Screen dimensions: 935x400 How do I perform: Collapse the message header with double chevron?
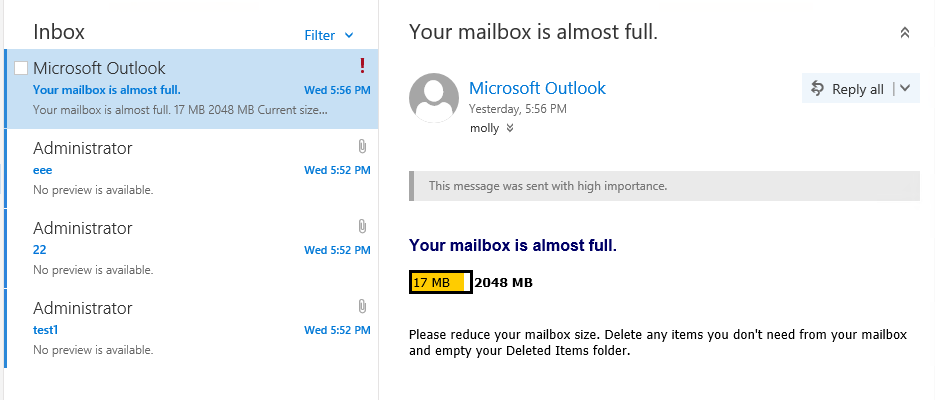pos(905,33)
